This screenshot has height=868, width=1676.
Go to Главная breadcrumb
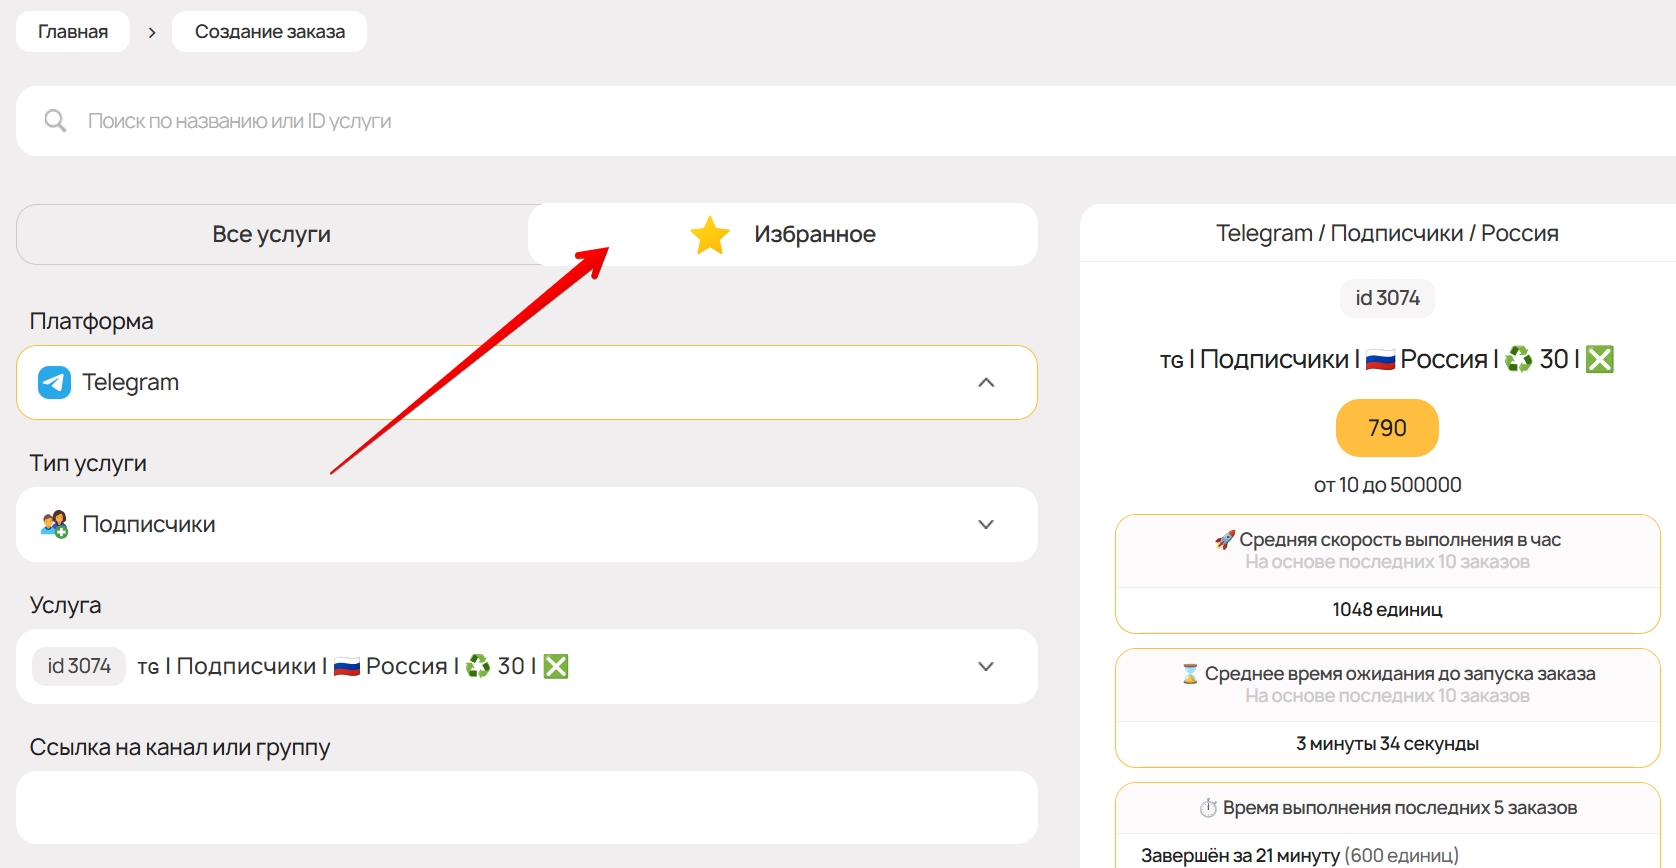coord(73,32)
